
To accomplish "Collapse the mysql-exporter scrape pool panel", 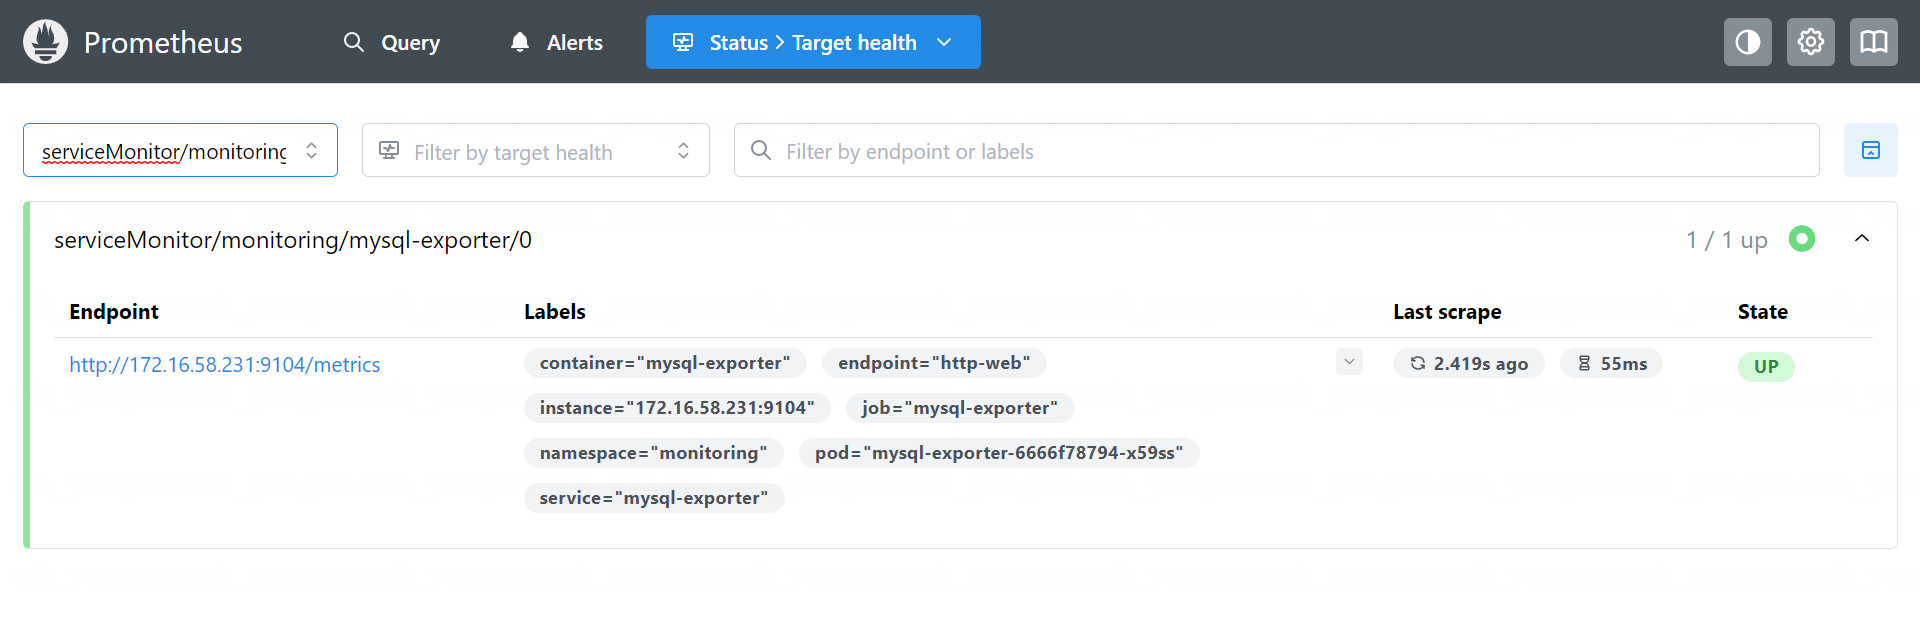I will (x=1861, y=239).
